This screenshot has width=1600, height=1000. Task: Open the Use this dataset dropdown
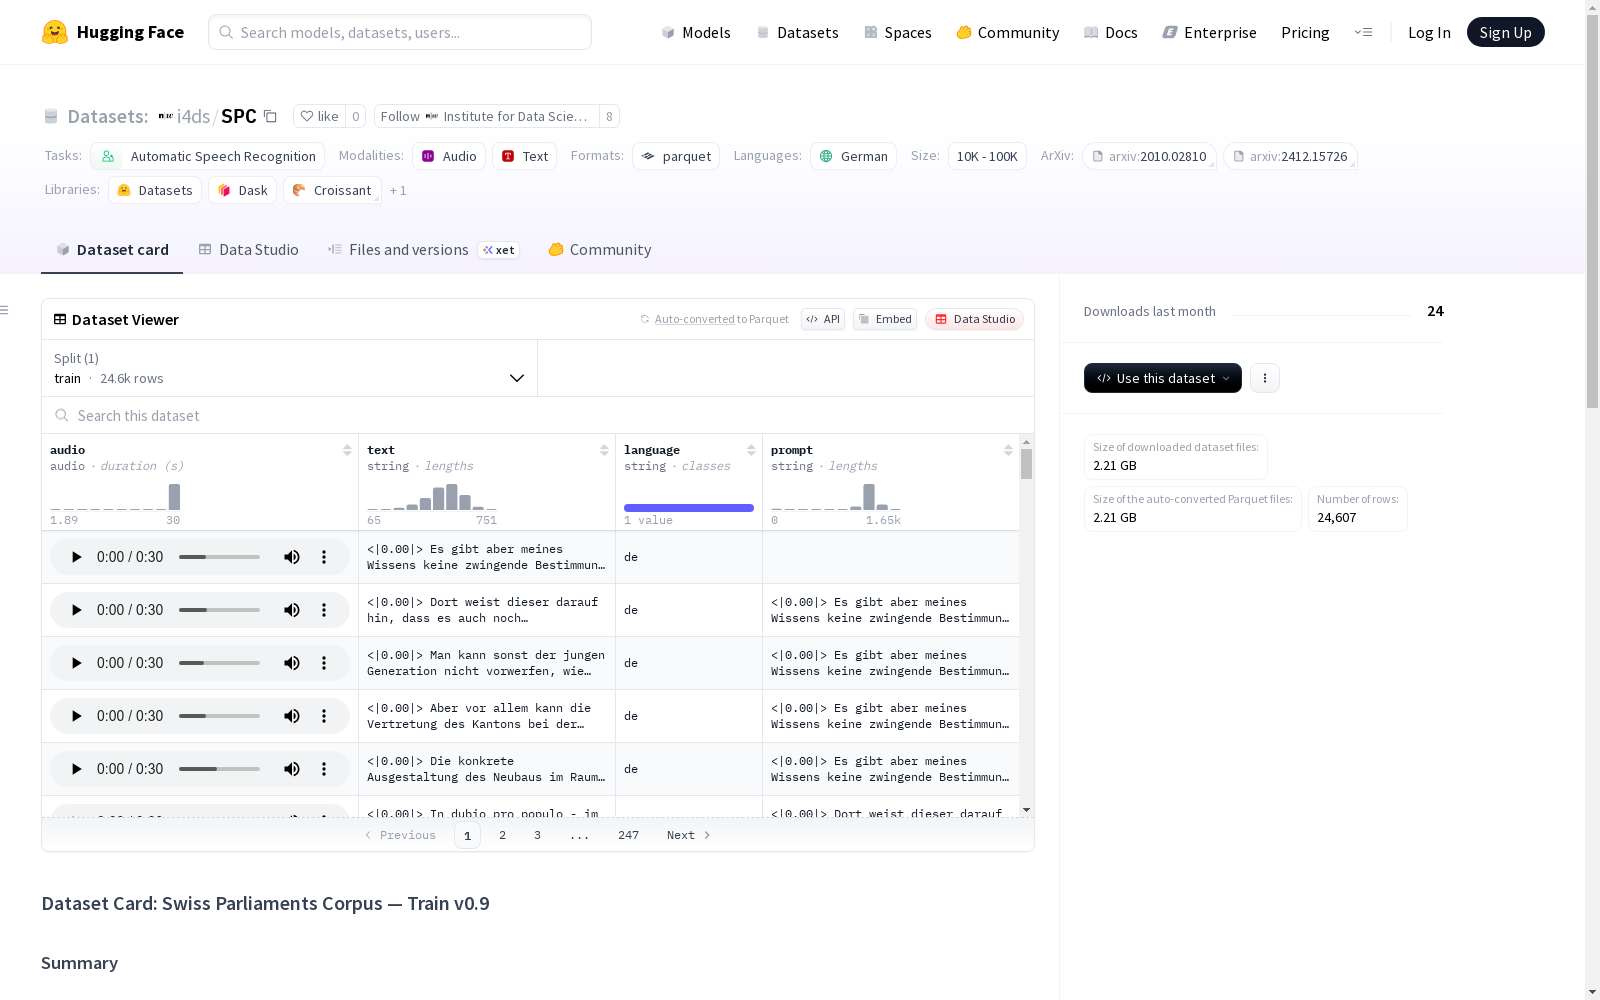tap(1163, 378)
